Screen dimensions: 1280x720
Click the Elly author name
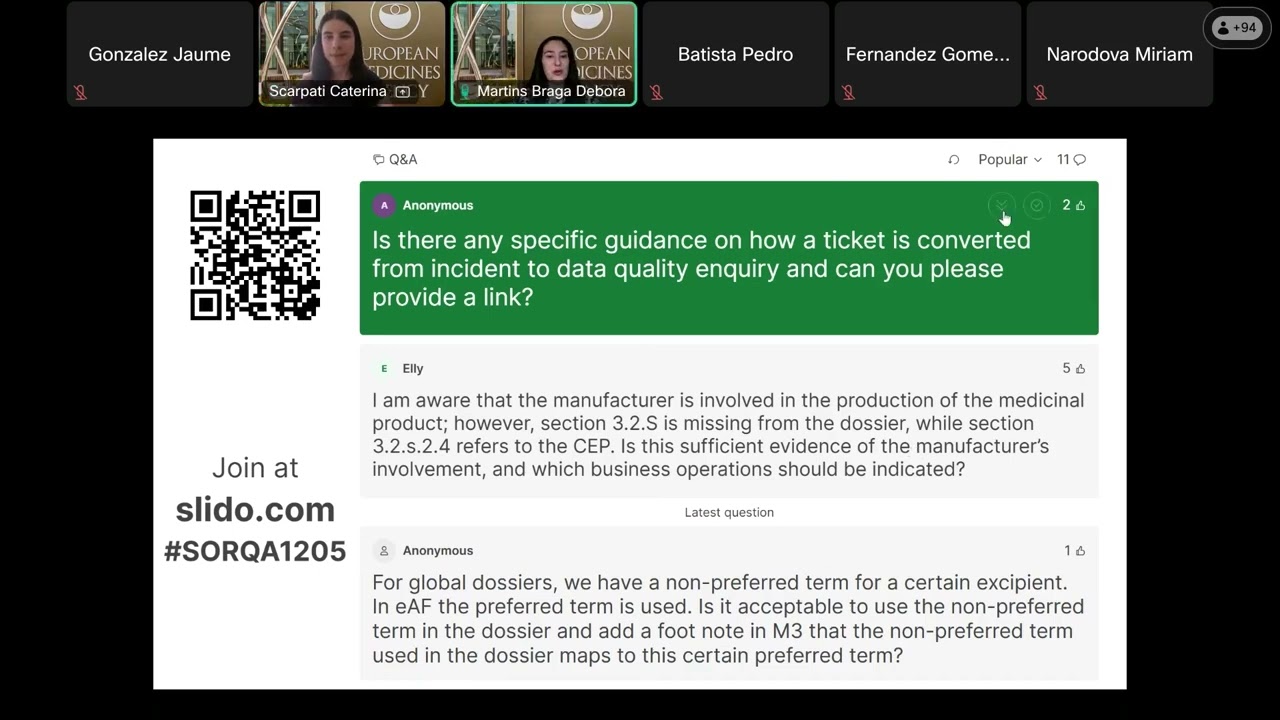coord(413,369)
